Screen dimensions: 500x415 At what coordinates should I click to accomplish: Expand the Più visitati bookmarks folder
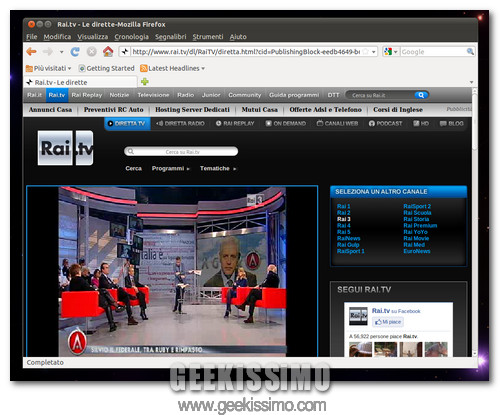coord(49,68)
